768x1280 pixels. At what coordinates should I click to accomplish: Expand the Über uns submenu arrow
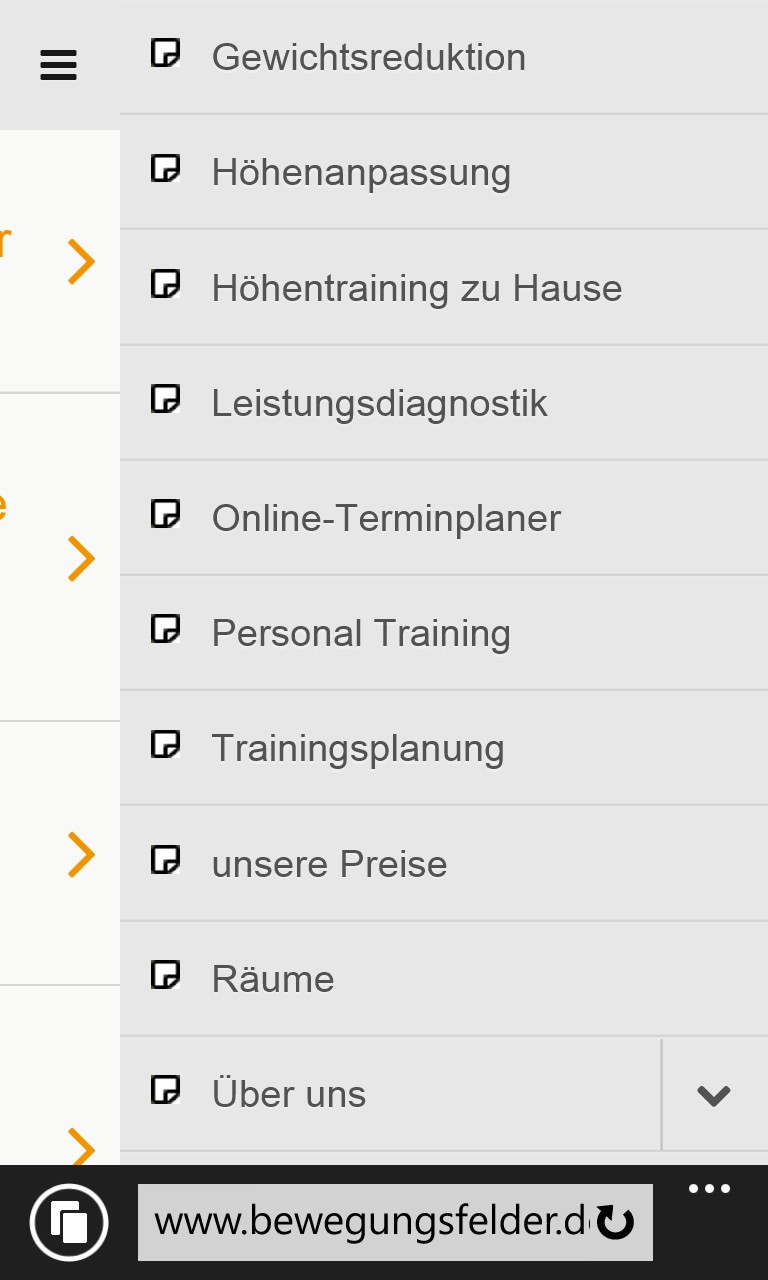point(714,1095)
